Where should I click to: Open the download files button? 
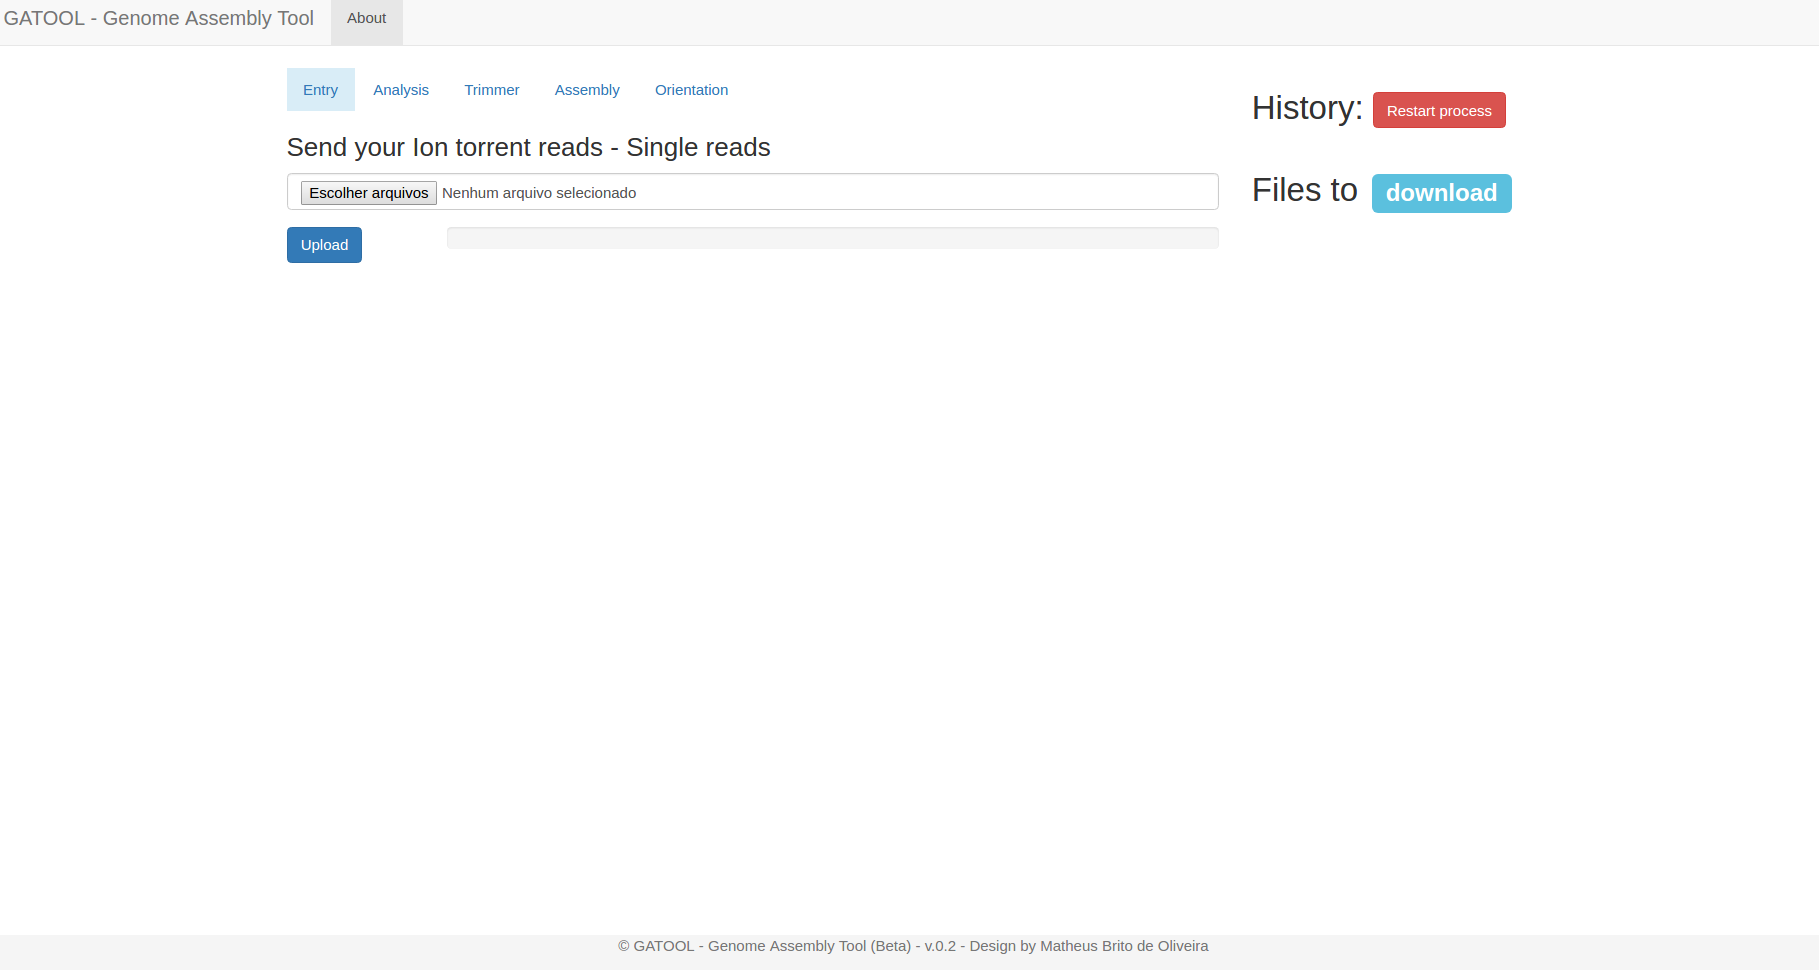1441,193
